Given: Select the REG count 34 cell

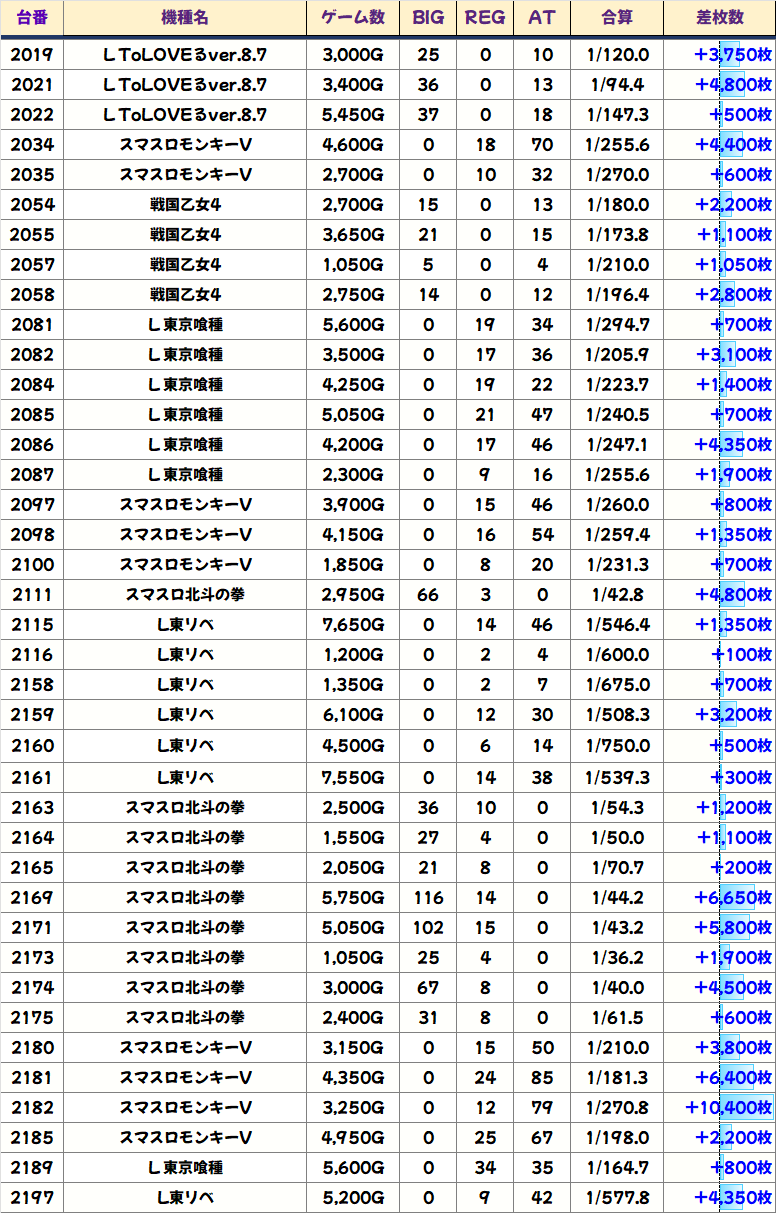Looking at the screenshot, I should click(485, 1167).
